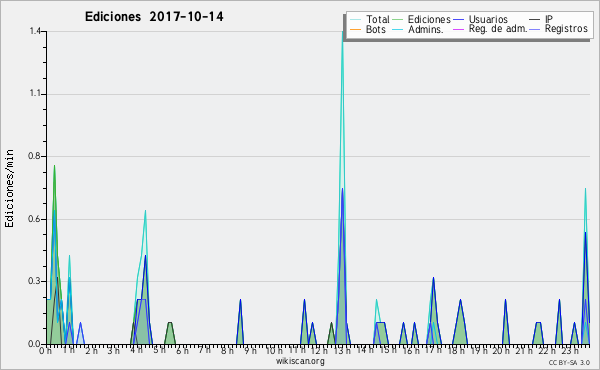Image resolution: width=600 pixels, height=370 pixels.
Task: Click the chart title Ediciones 2017-10-14
Action: click(x=154, y=17)
